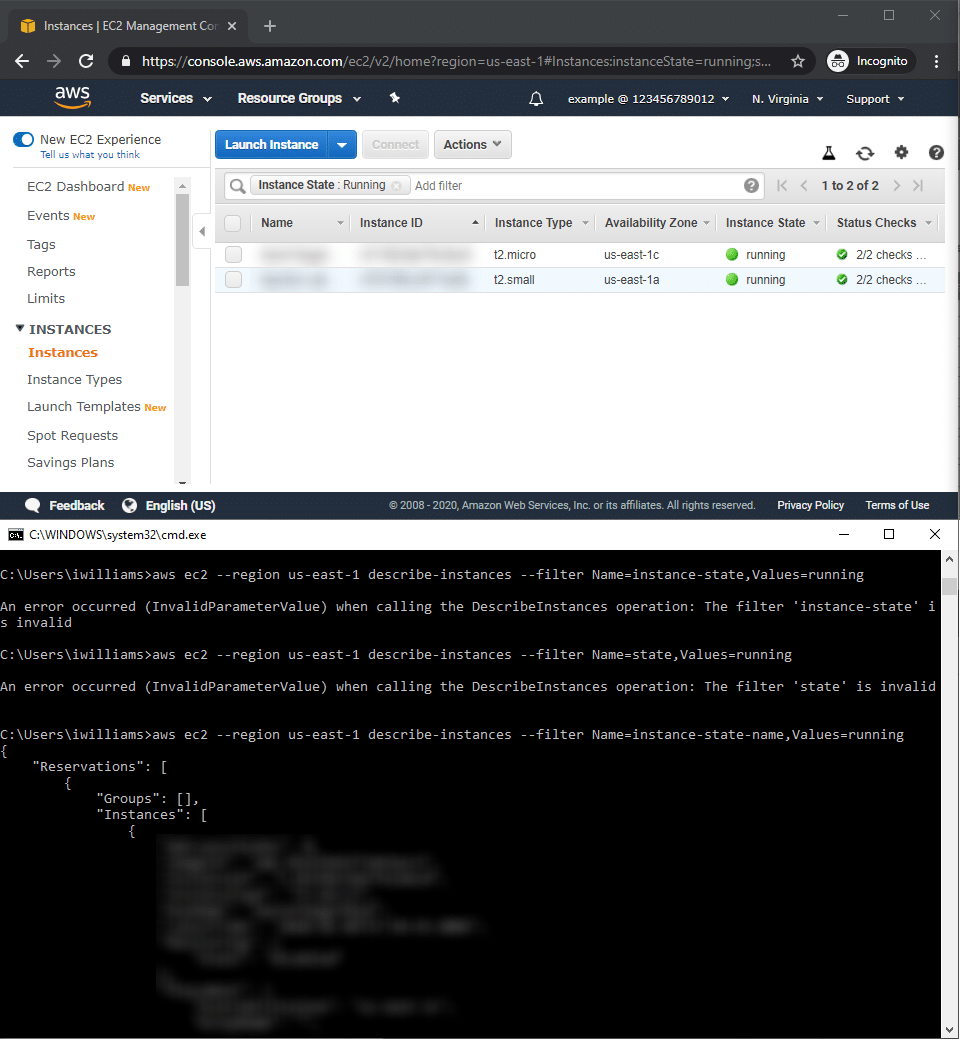Open the EC2 help question icon
The height and width of the screenshot is (1040, 960).
click(936, 153)
